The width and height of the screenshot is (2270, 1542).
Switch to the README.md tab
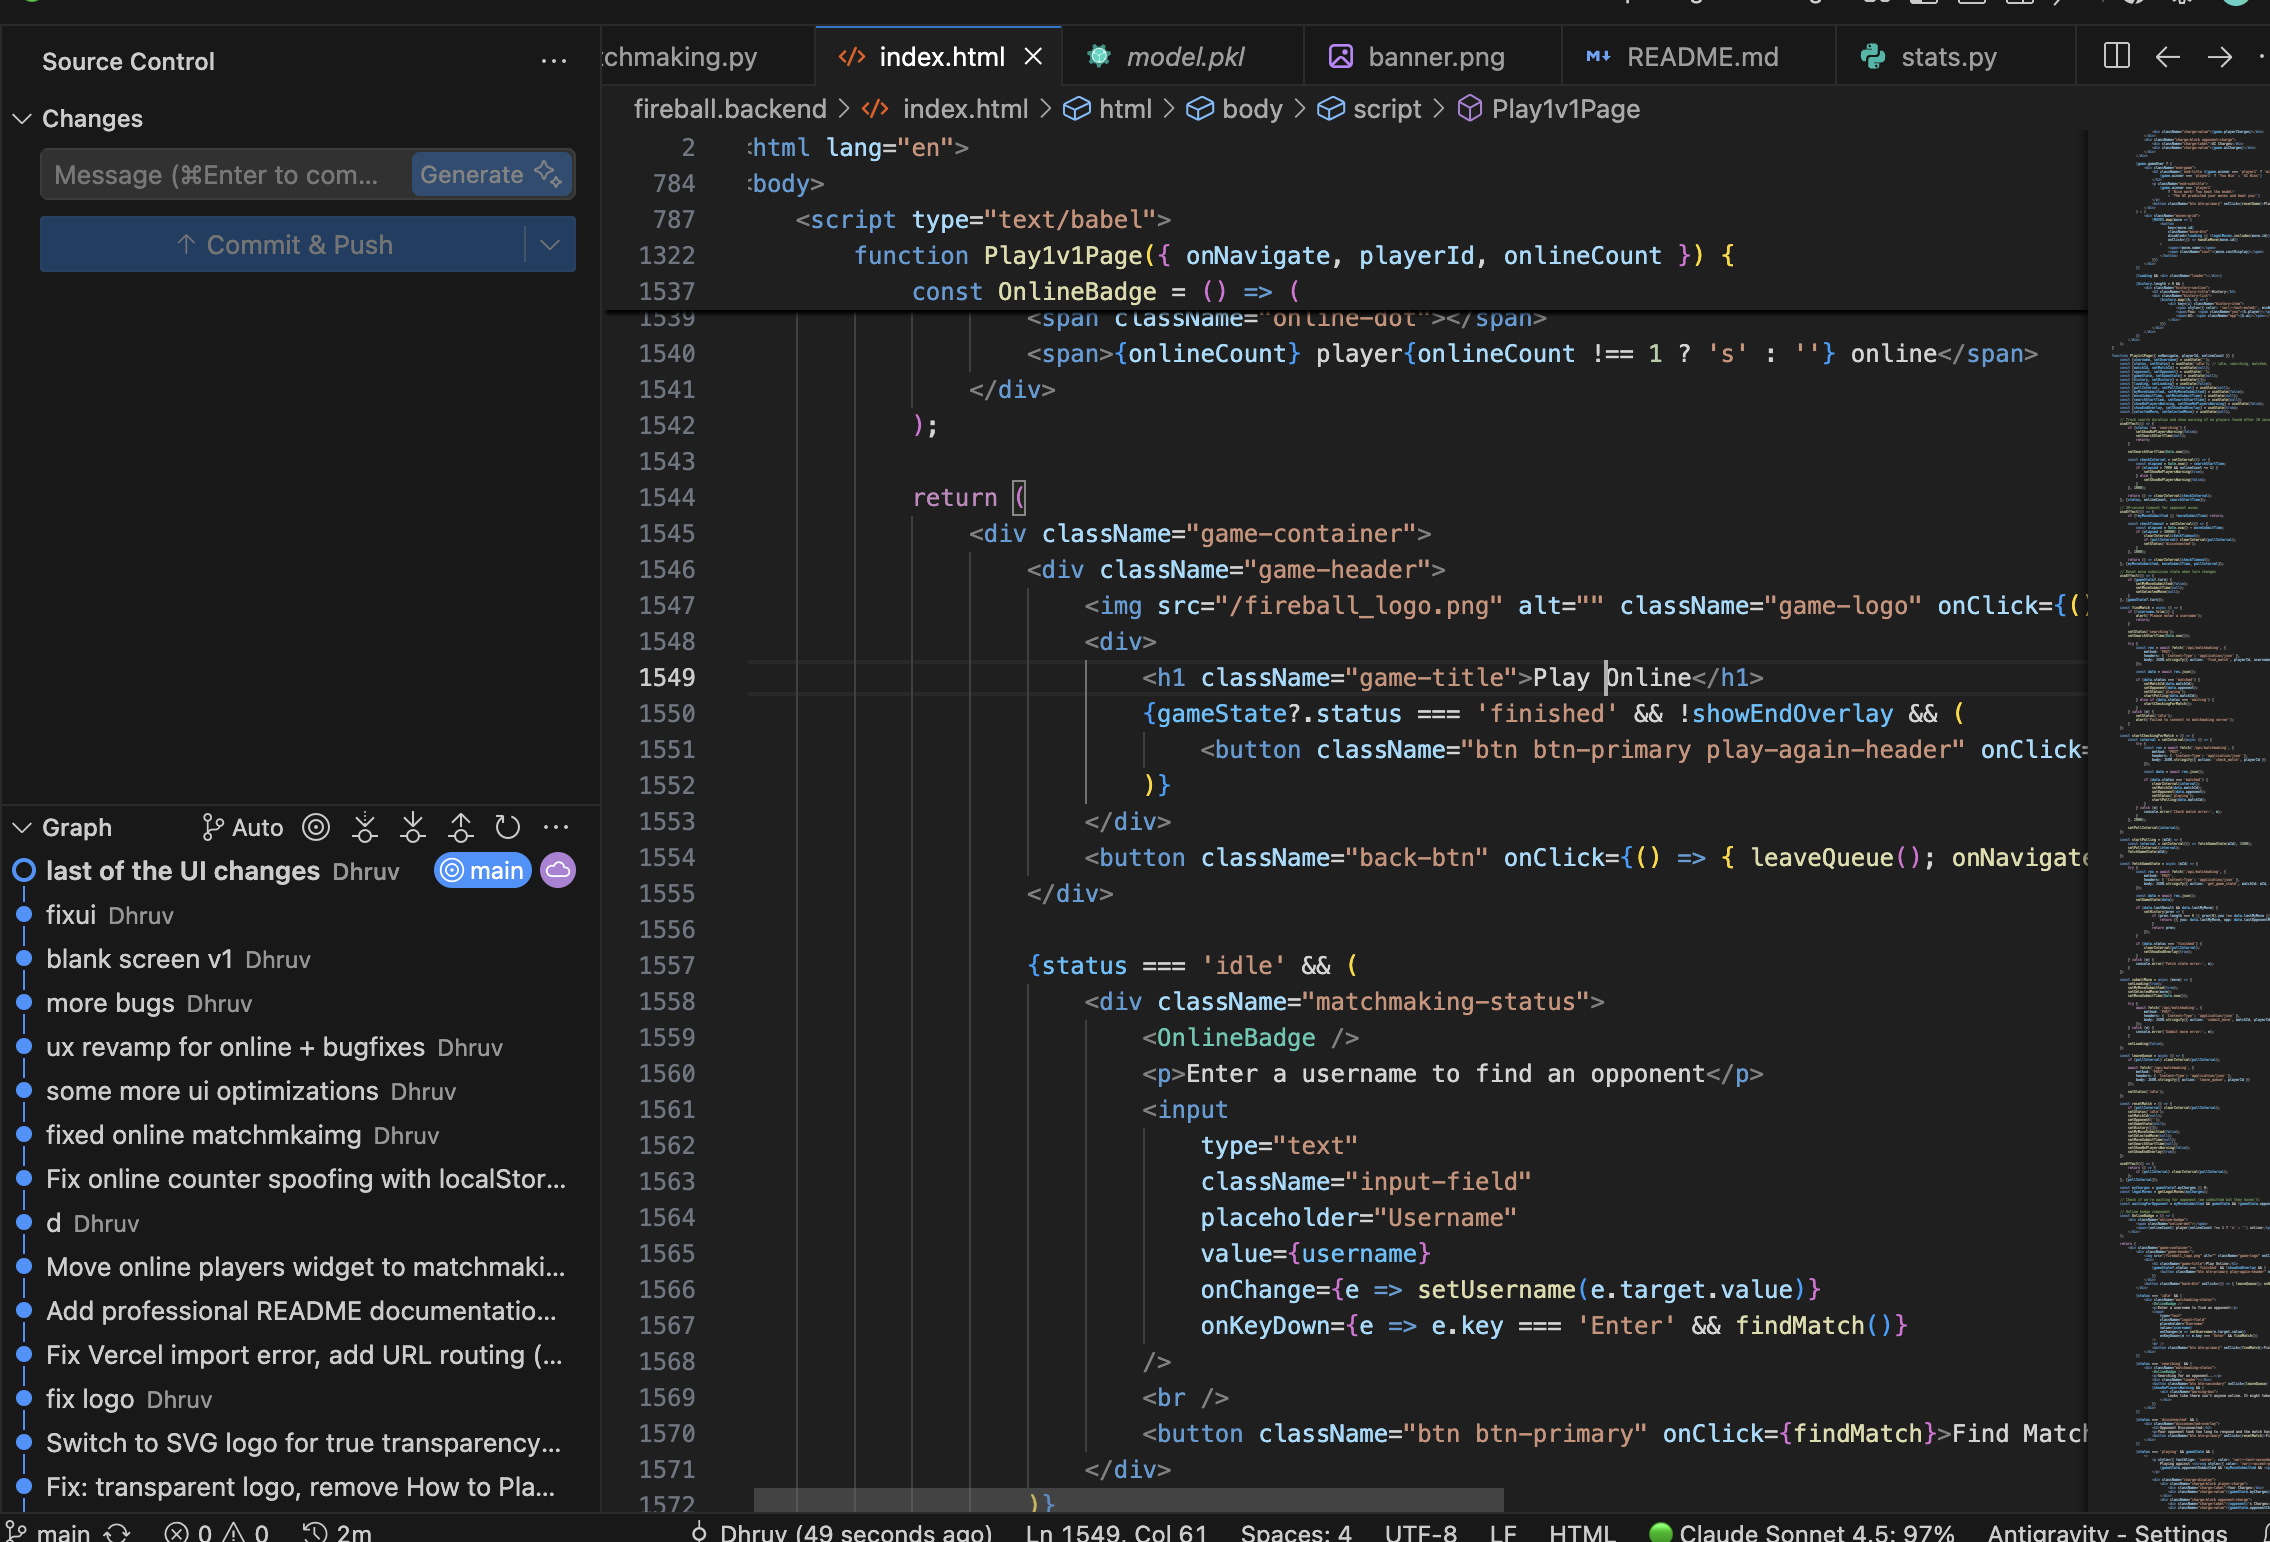1701,57
